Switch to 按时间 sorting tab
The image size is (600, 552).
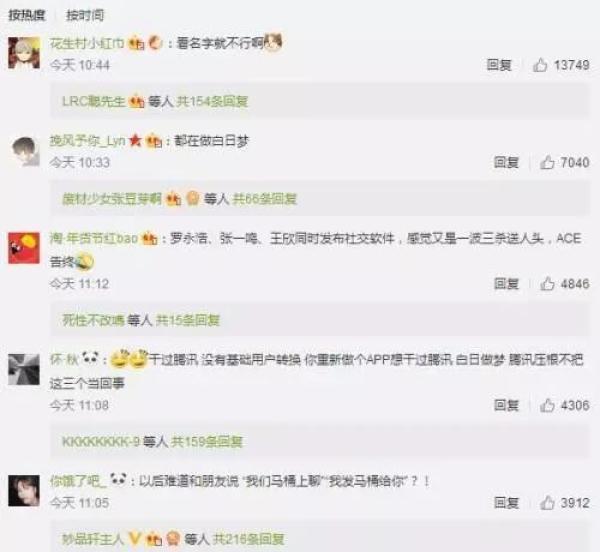85,15
